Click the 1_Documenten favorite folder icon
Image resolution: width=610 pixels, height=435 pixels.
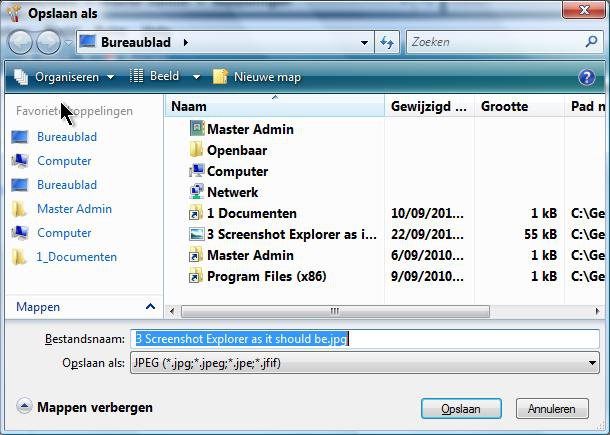pos(19,257)
